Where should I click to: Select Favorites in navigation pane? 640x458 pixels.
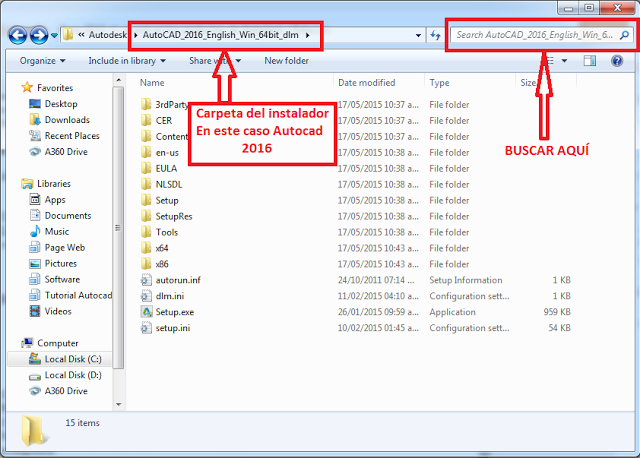(x=55, y=88)
